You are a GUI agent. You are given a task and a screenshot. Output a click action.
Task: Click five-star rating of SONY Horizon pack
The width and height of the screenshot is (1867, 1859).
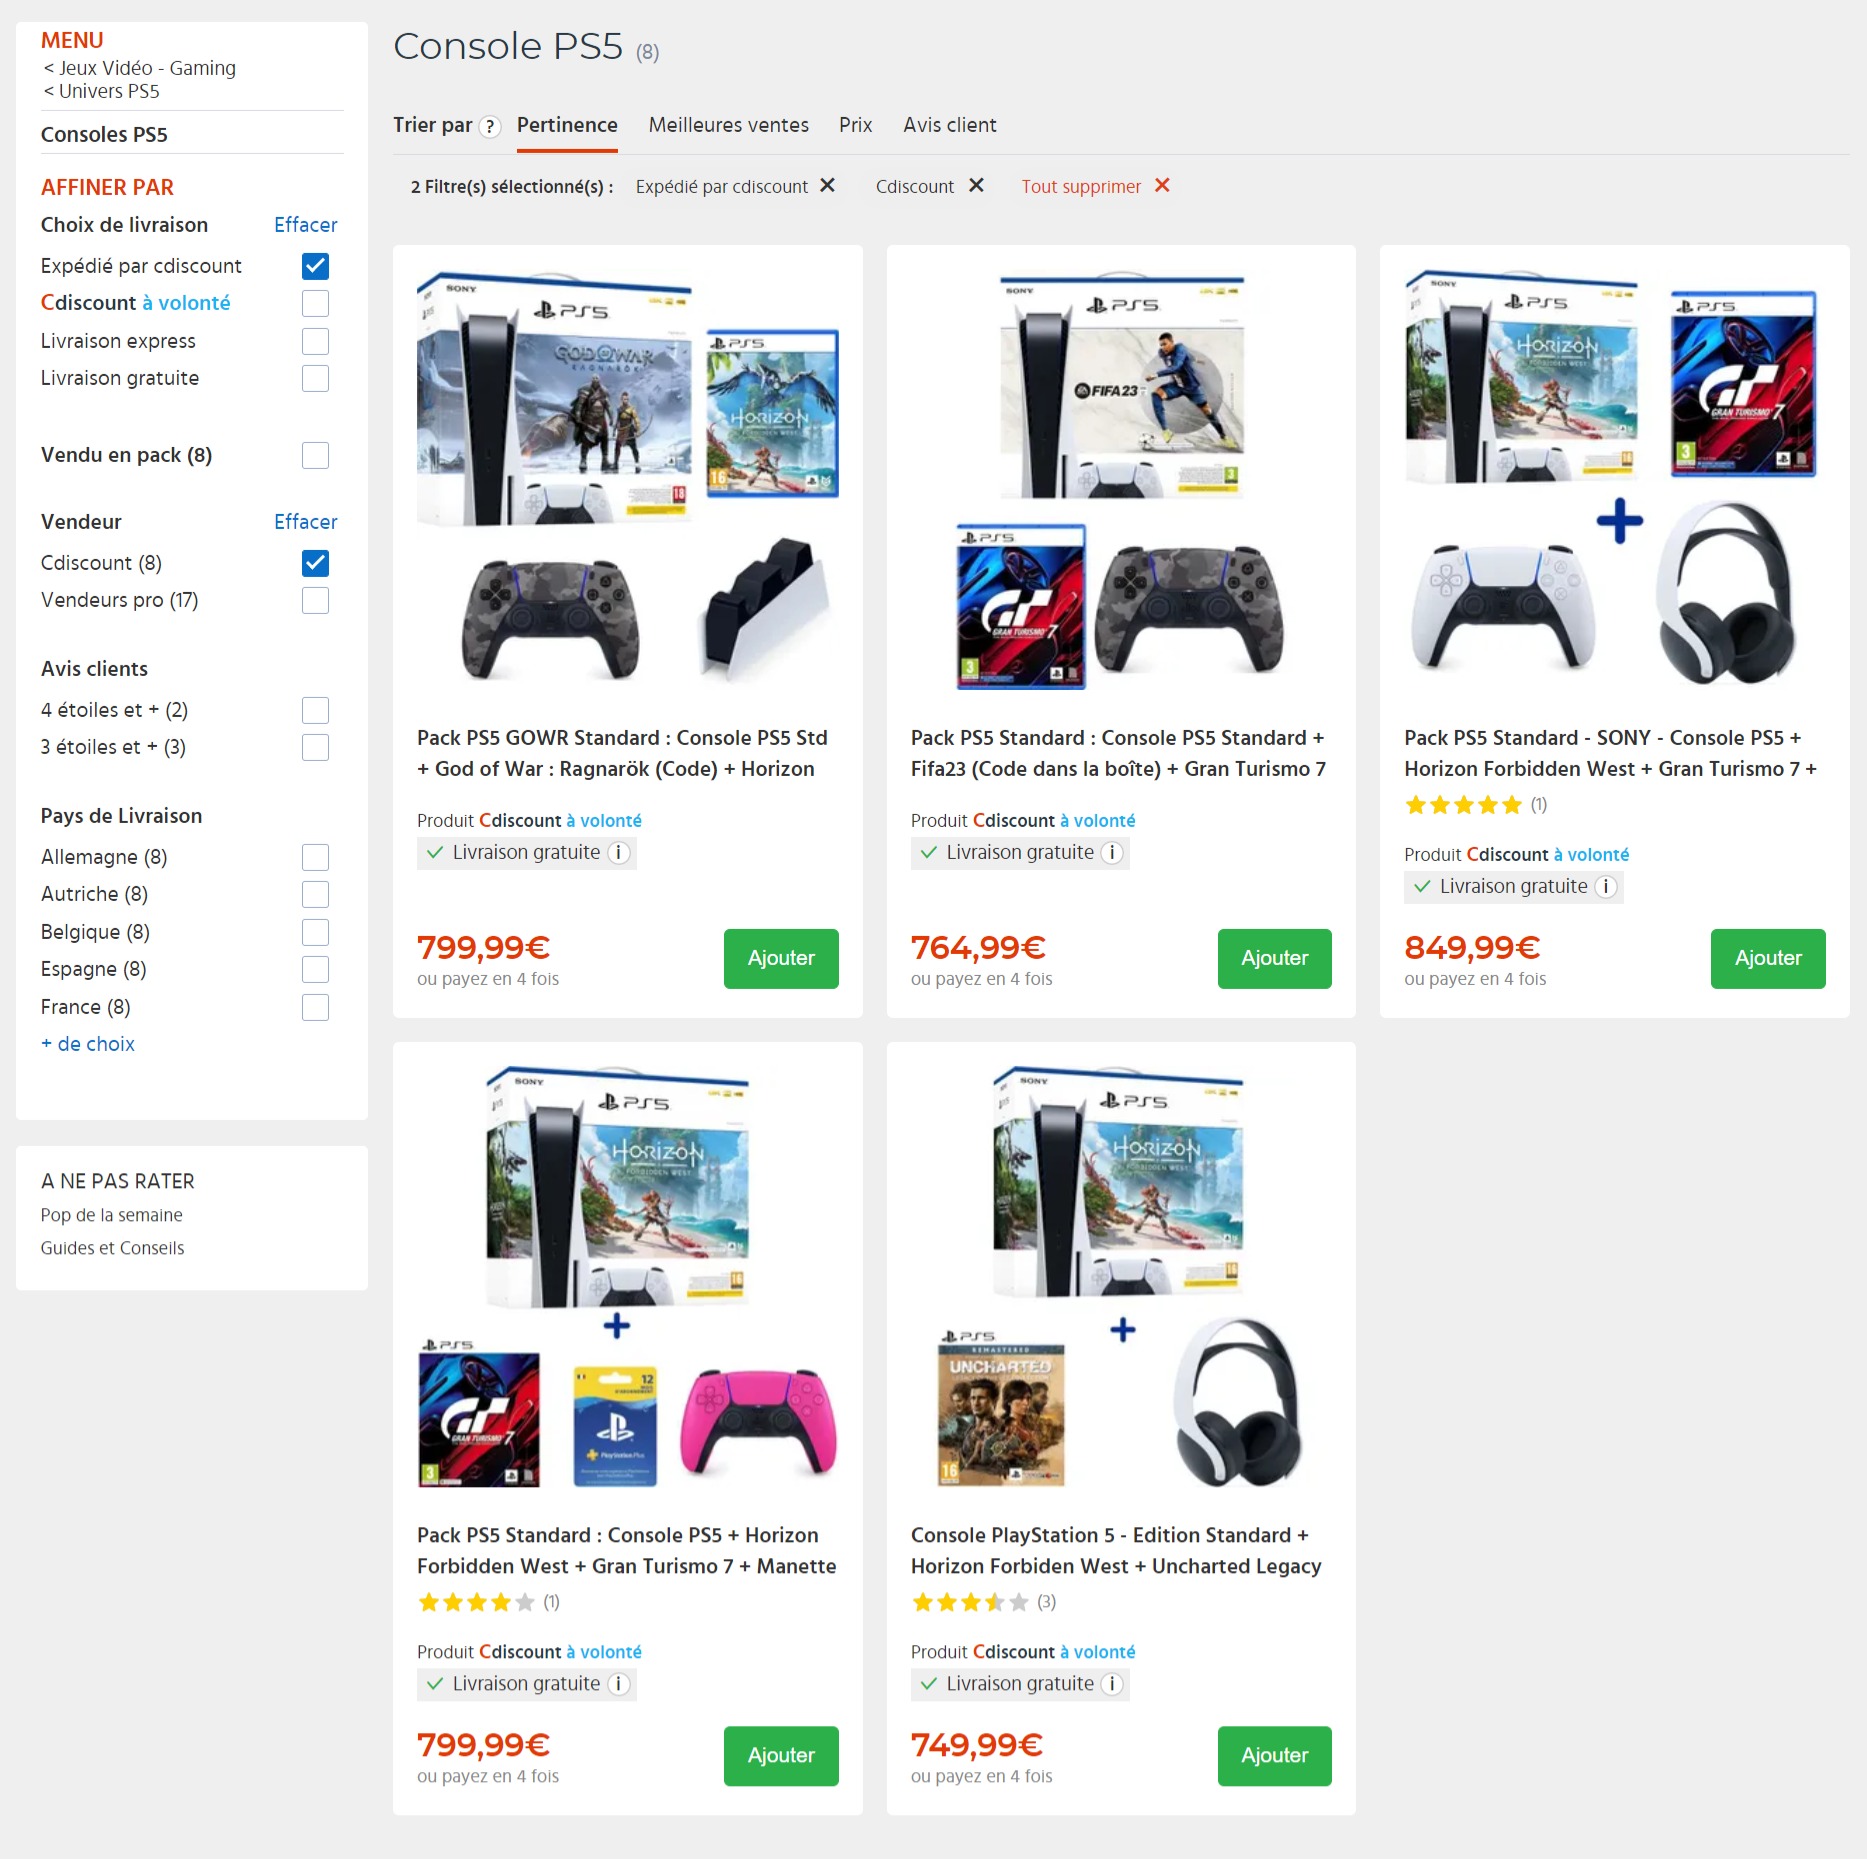pyautogui.click(x=1463, y=805)
